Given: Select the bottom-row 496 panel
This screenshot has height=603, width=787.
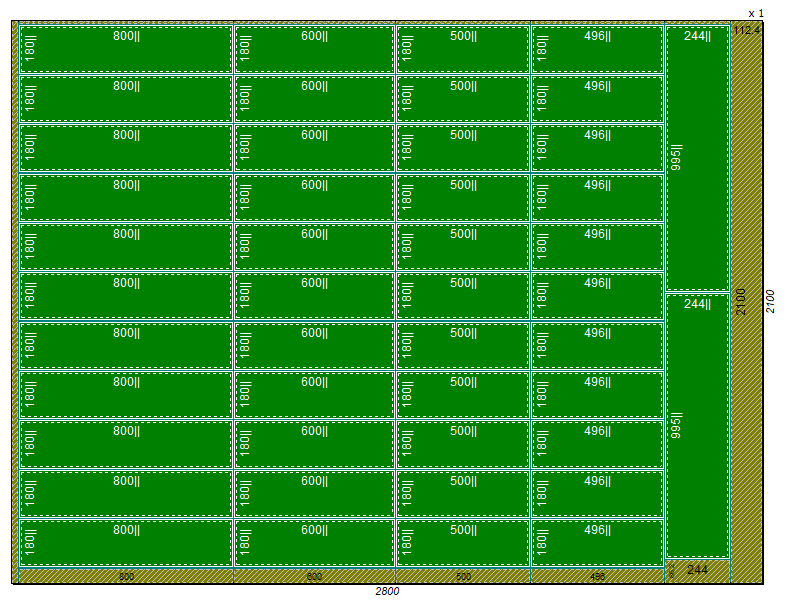Looking at the screenshot, I should click(597, 543).
